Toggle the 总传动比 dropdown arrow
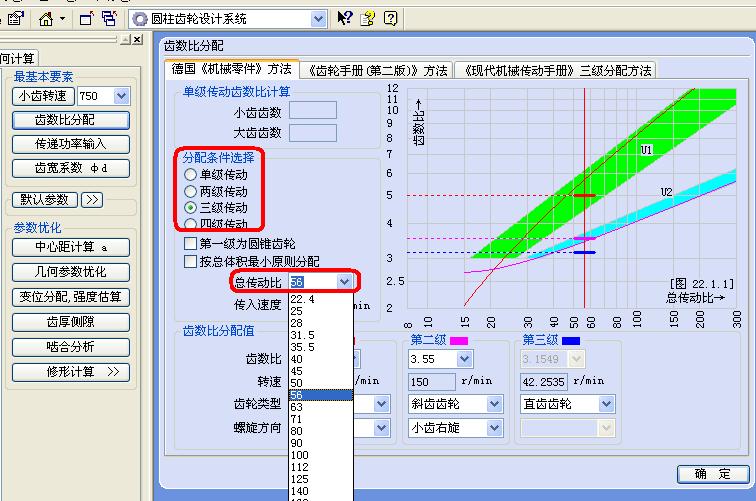 point(344,282)
